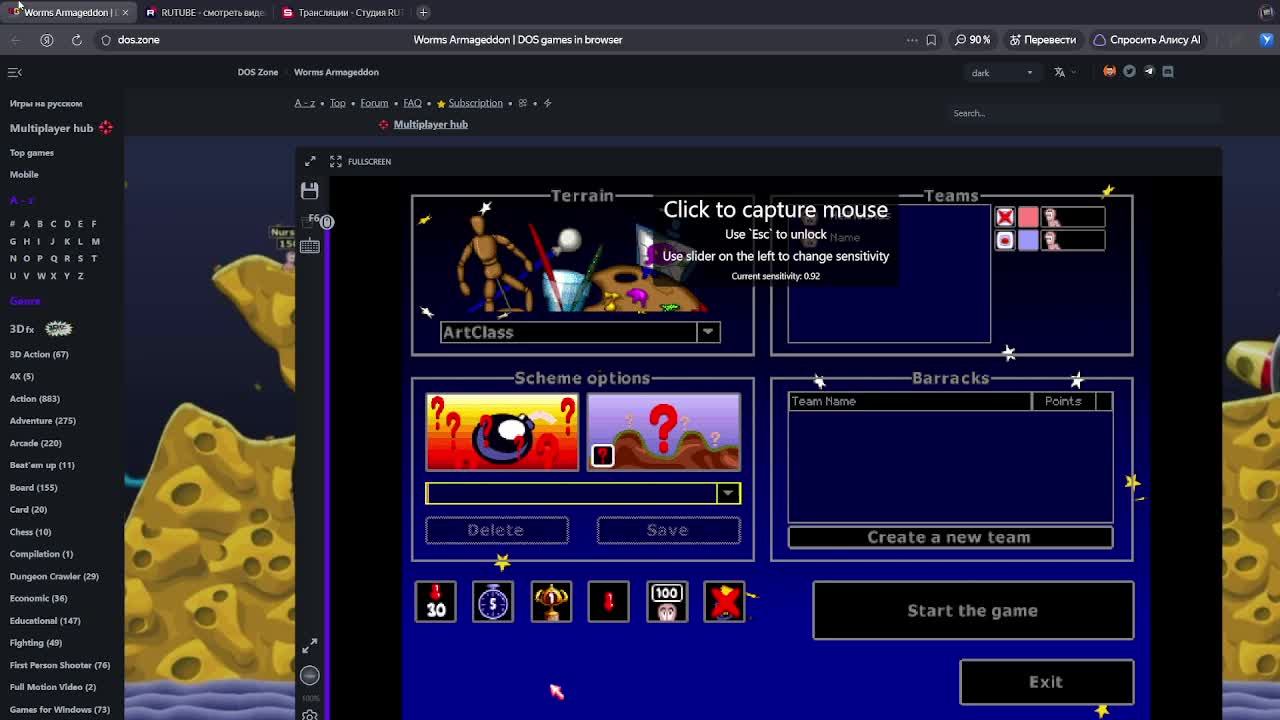This screenshot has height=720, width=1280.
Task: Open the dark theme dropdown
Action: coord(1002,72)
